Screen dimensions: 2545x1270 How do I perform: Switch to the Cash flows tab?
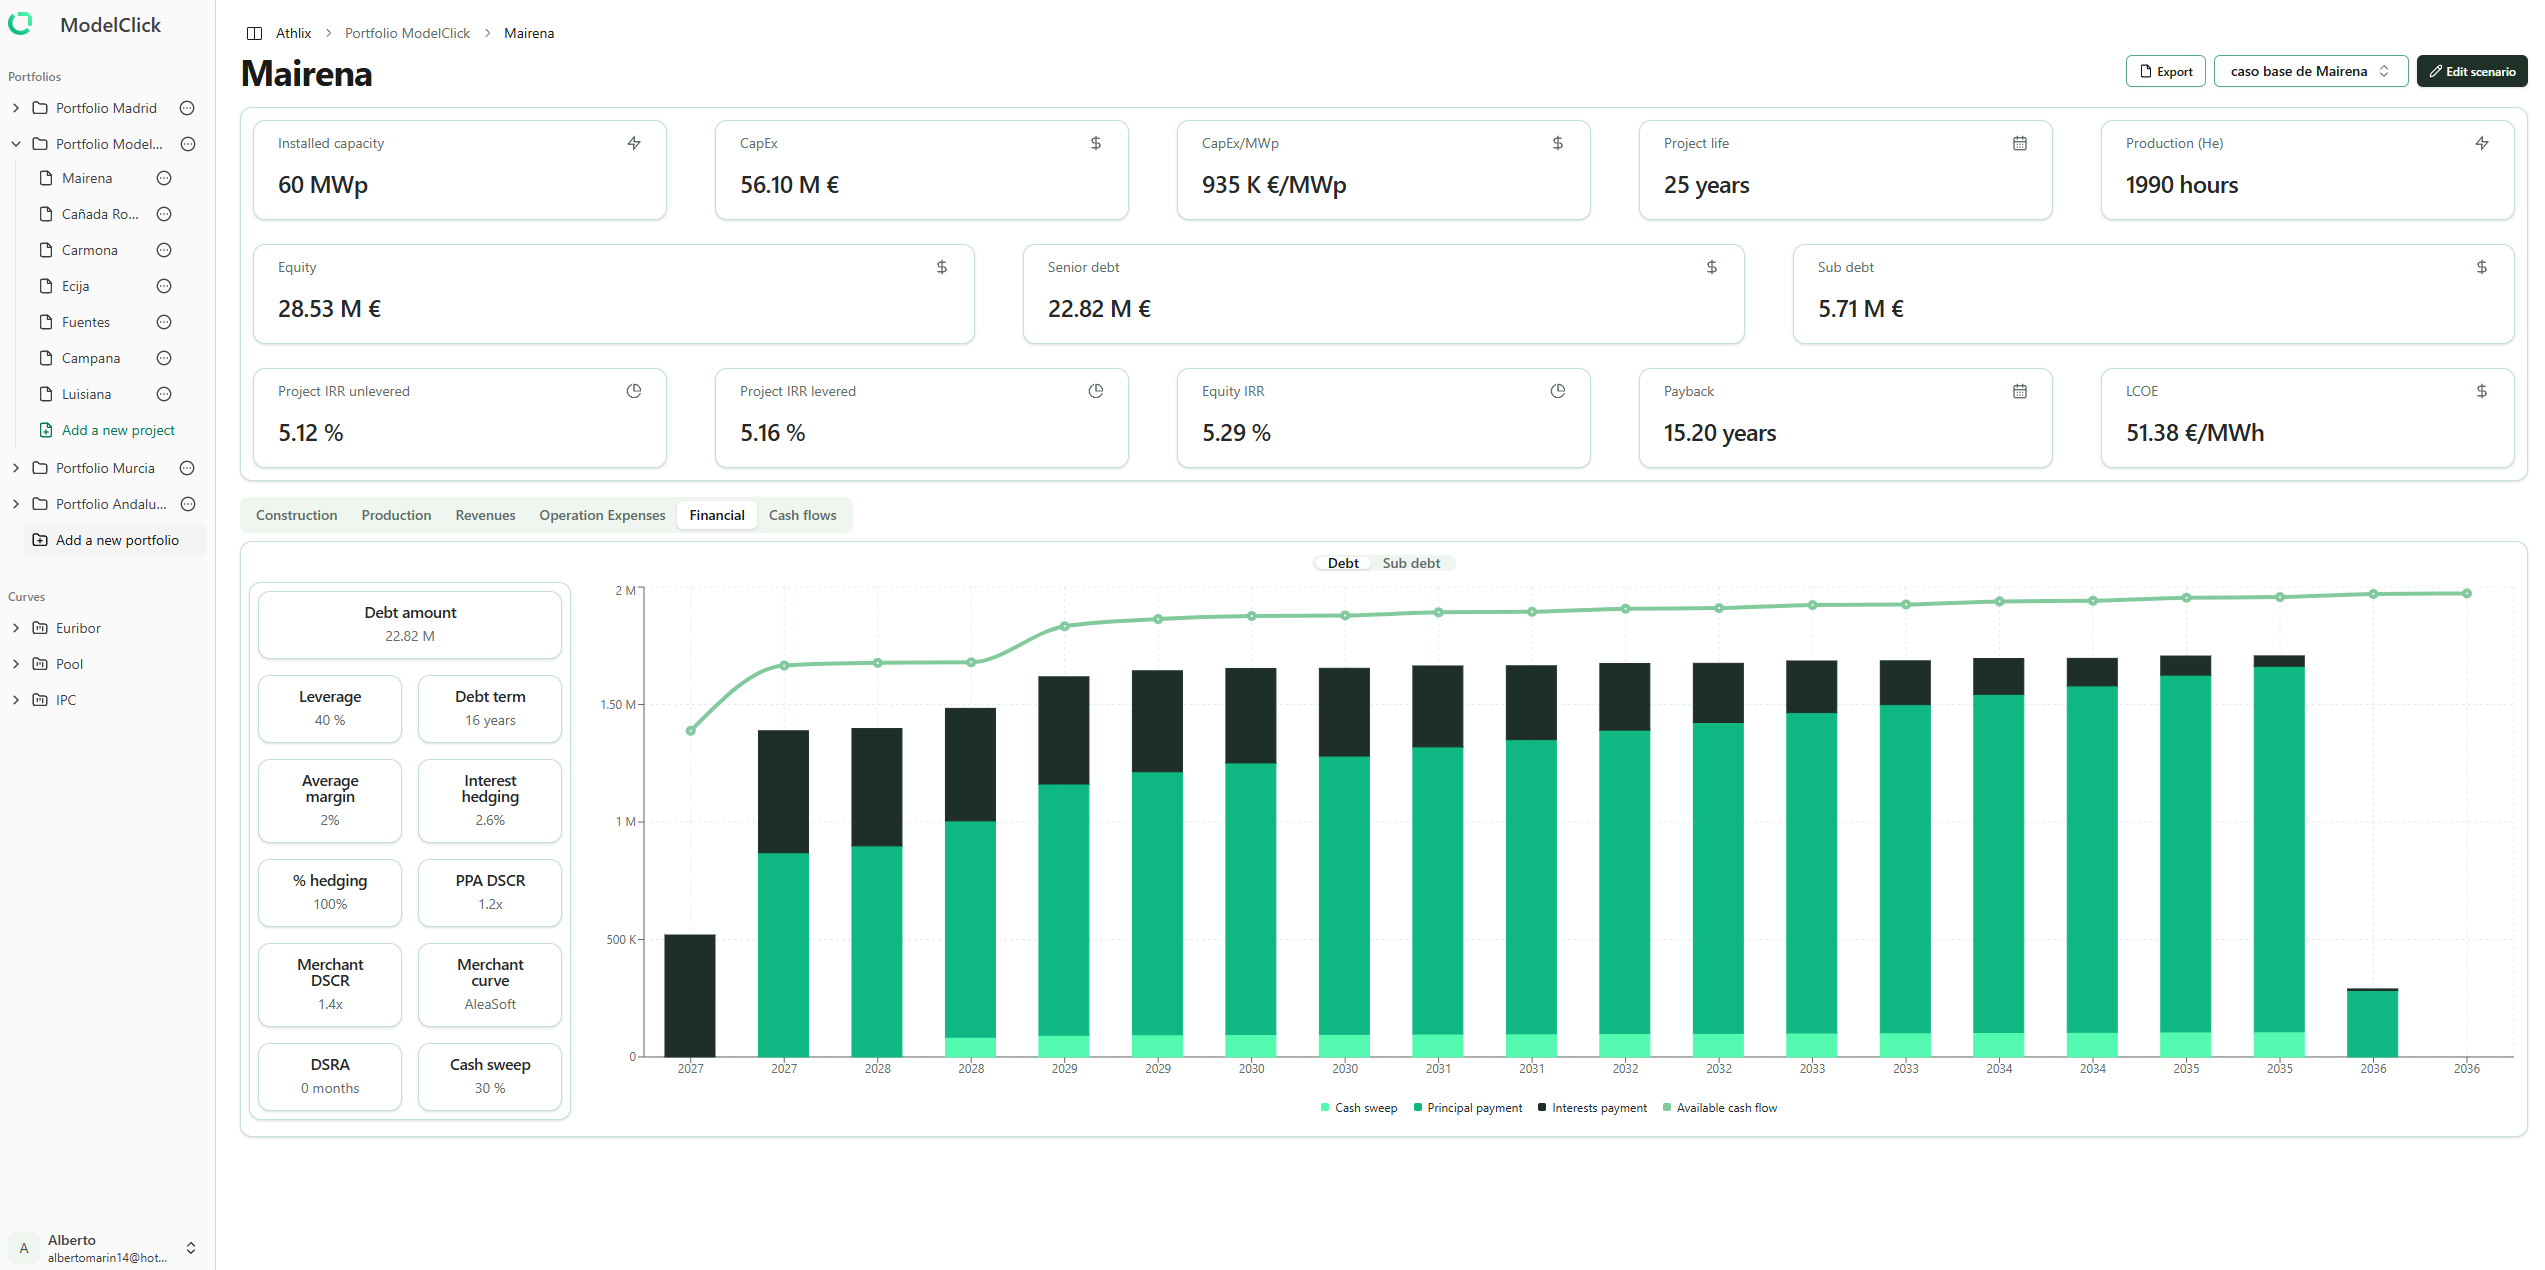click(x=802, y=515)
